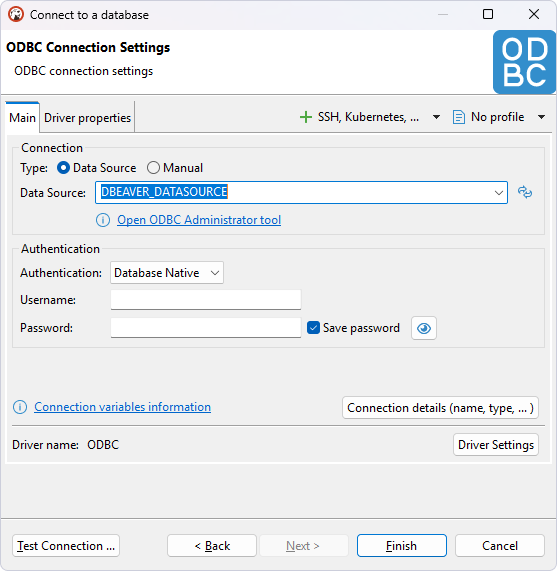The image size is (557, 571).
Task: Open the Authentication Database Native dropdown
Action: click(167, 273)
